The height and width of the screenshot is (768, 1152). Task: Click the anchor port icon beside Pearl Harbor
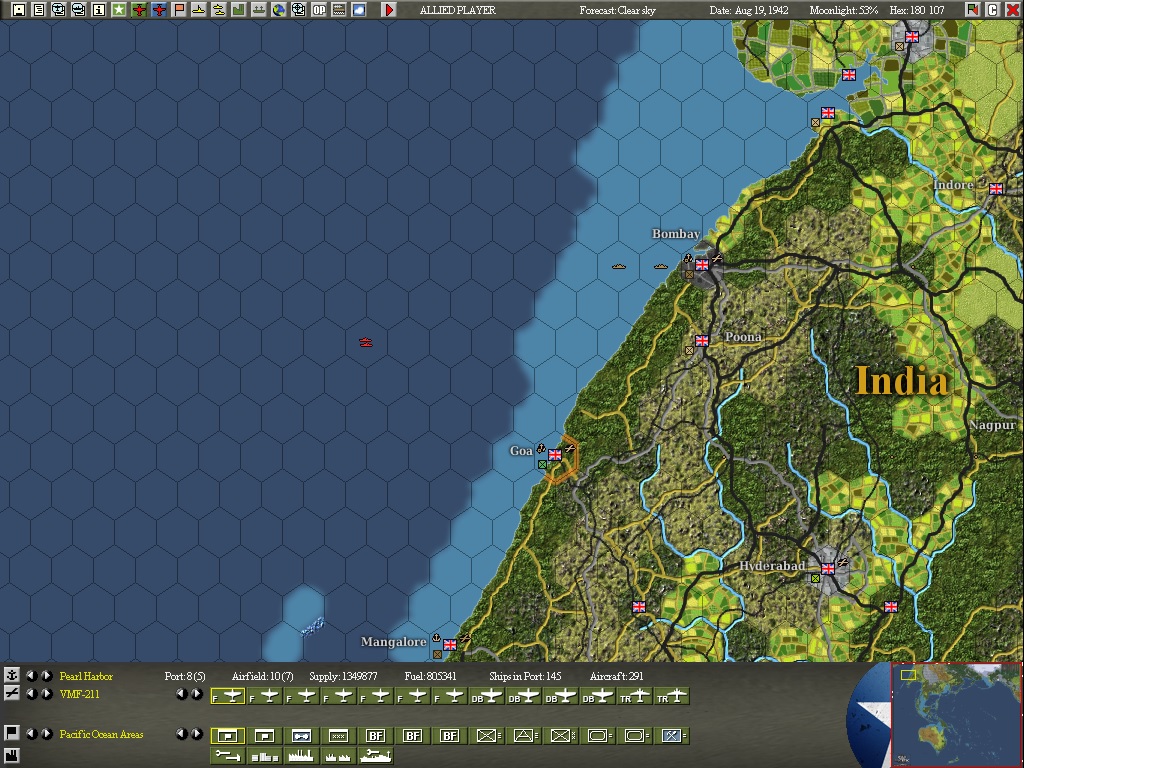tap(12, 675)
